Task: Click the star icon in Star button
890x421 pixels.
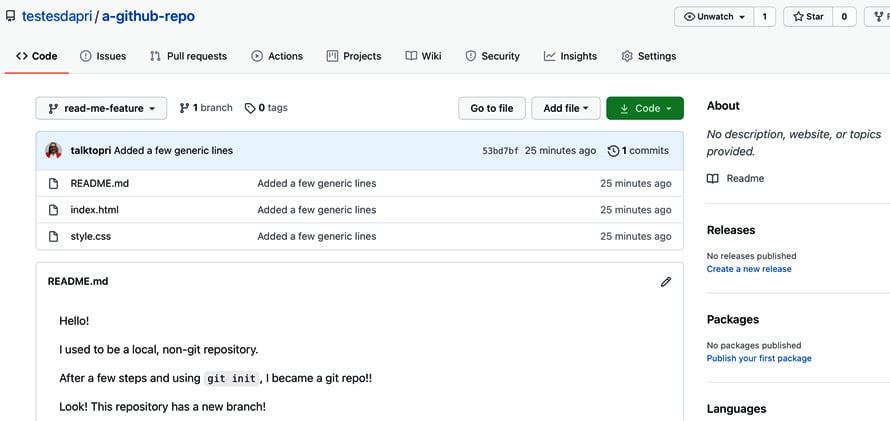Action: click(x=798, y=16)
